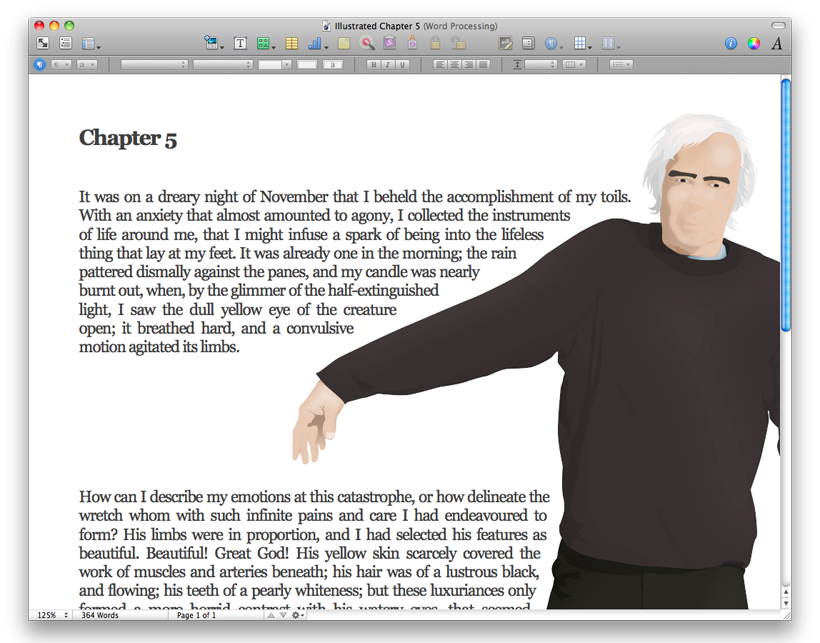Click the scrollbar down arrow
This screenshot has width=820, height=643.
click(785, 603)
